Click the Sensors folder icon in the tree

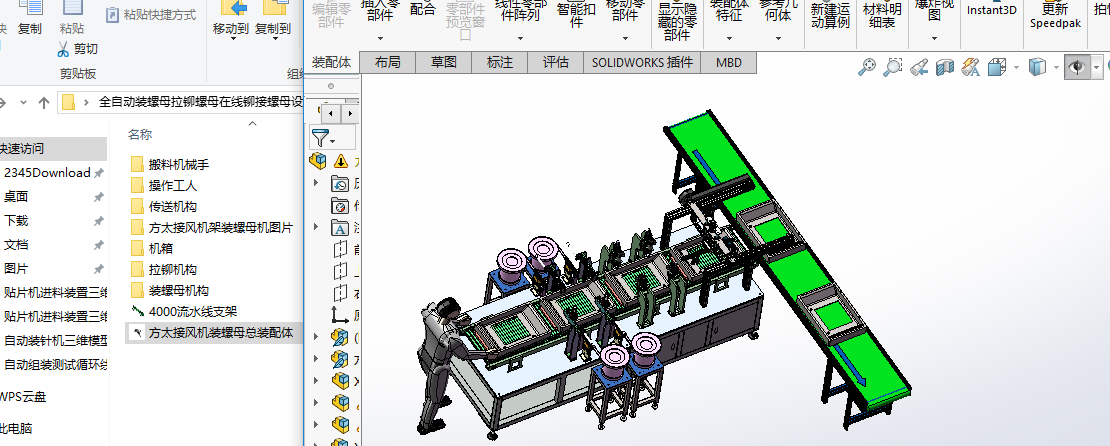[341, 206]
